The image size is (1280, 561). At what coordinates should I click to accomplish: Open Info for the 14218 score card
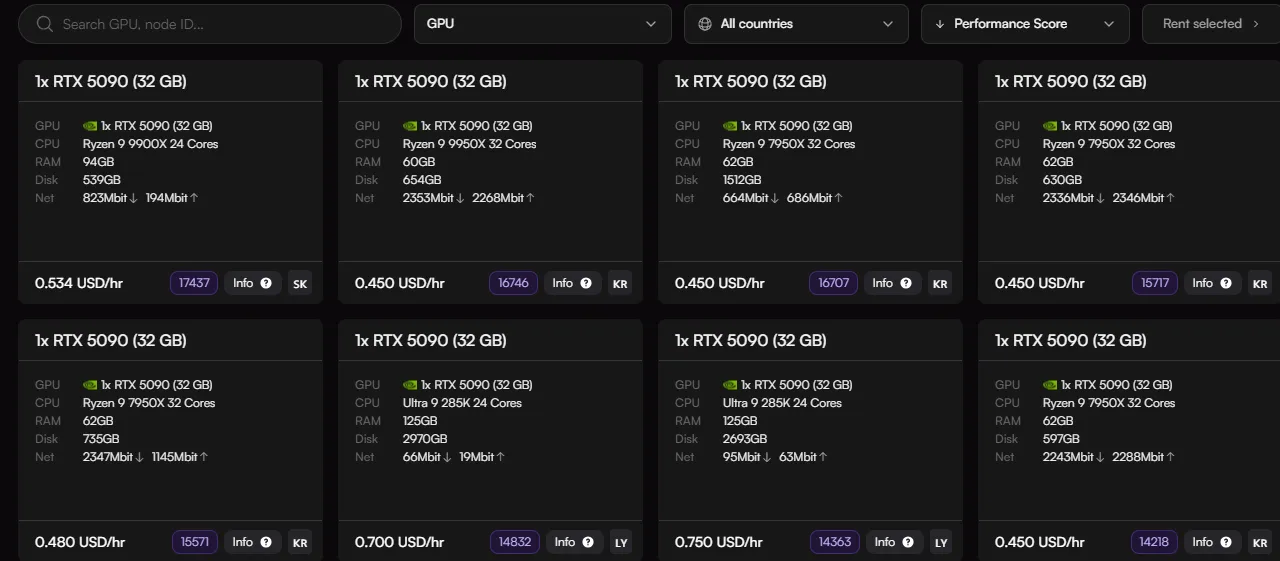pyautogui.click(x=1212, y=542)
